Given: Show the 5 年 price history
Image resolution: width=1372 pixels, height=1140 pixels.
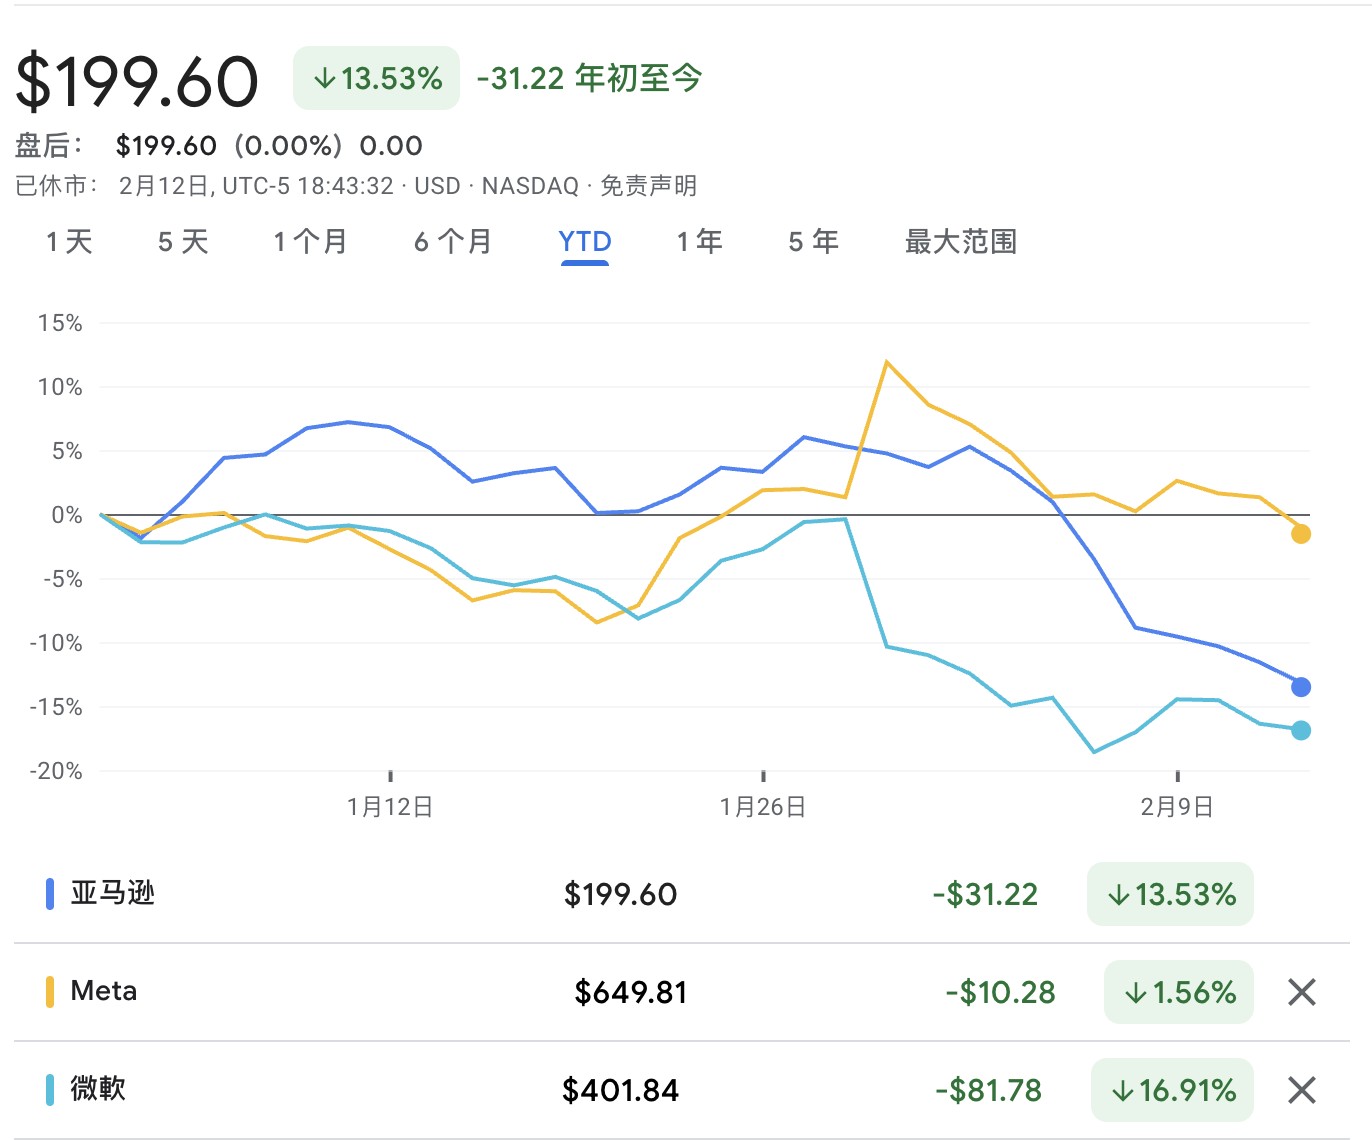Looking at the screenshot, I should coord(813,242).
